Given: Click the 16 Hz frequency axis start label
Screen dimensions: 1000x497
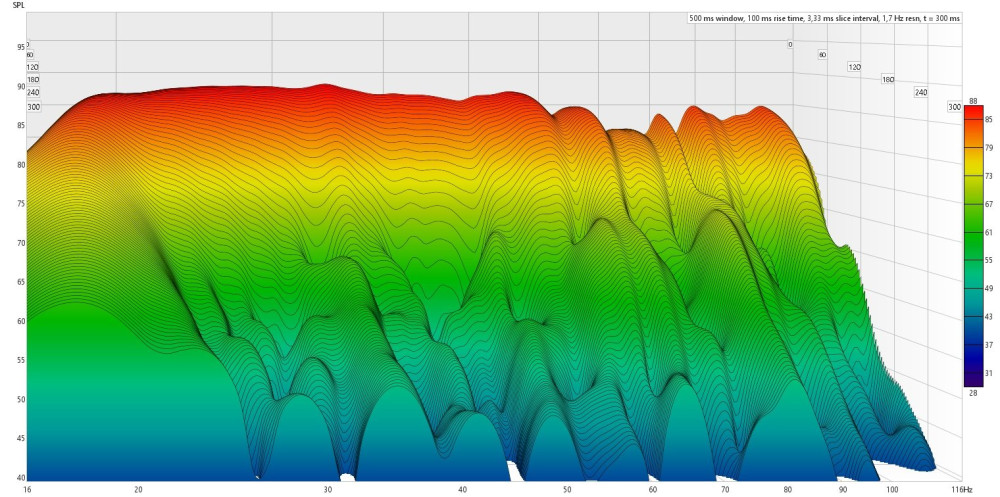Looking at the screenshot, I should coord(26,489).
